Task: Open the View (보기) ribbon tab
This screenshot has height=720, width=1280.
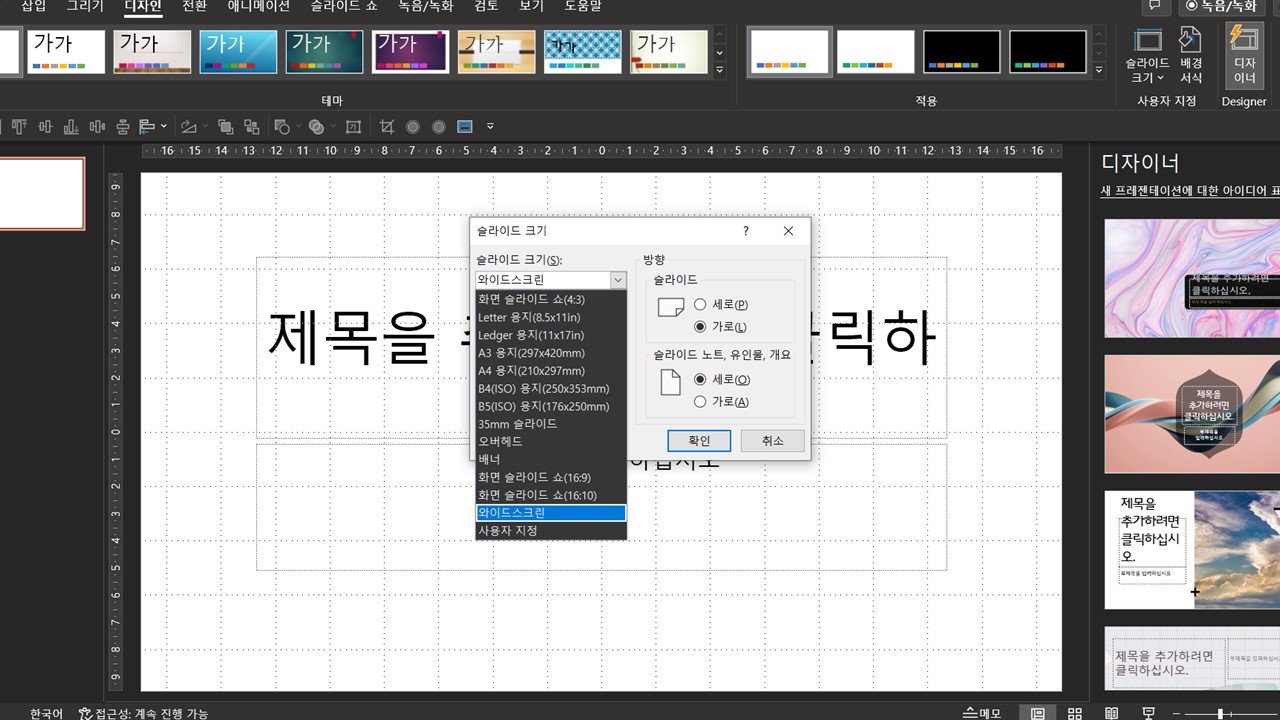Action: (x=531, y=6)
